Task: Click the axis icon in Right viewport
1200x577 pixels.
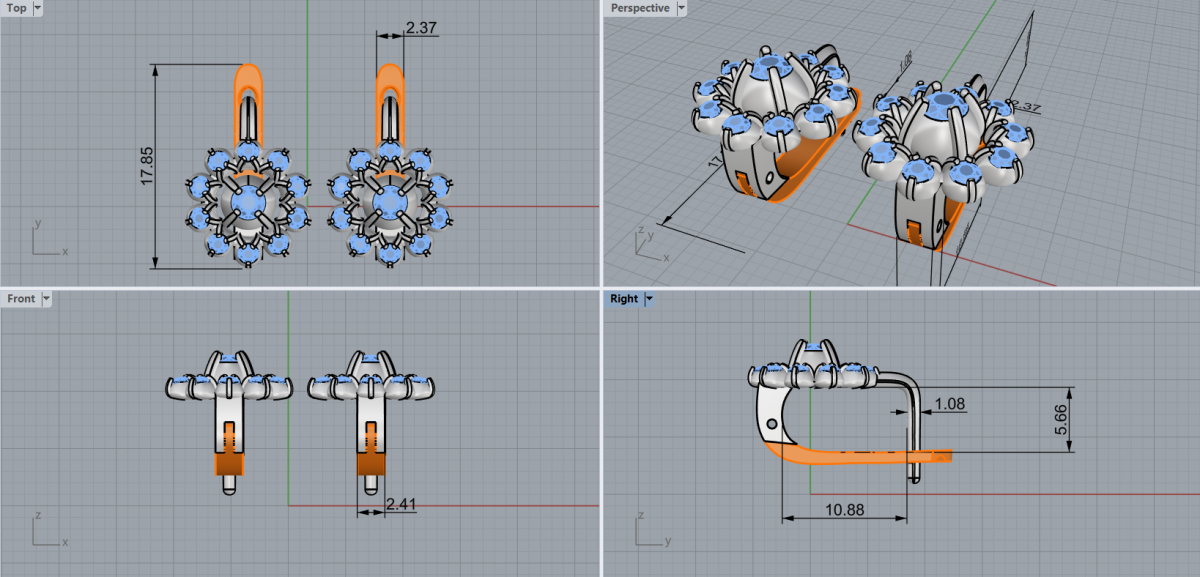Action: pos(653,530)
